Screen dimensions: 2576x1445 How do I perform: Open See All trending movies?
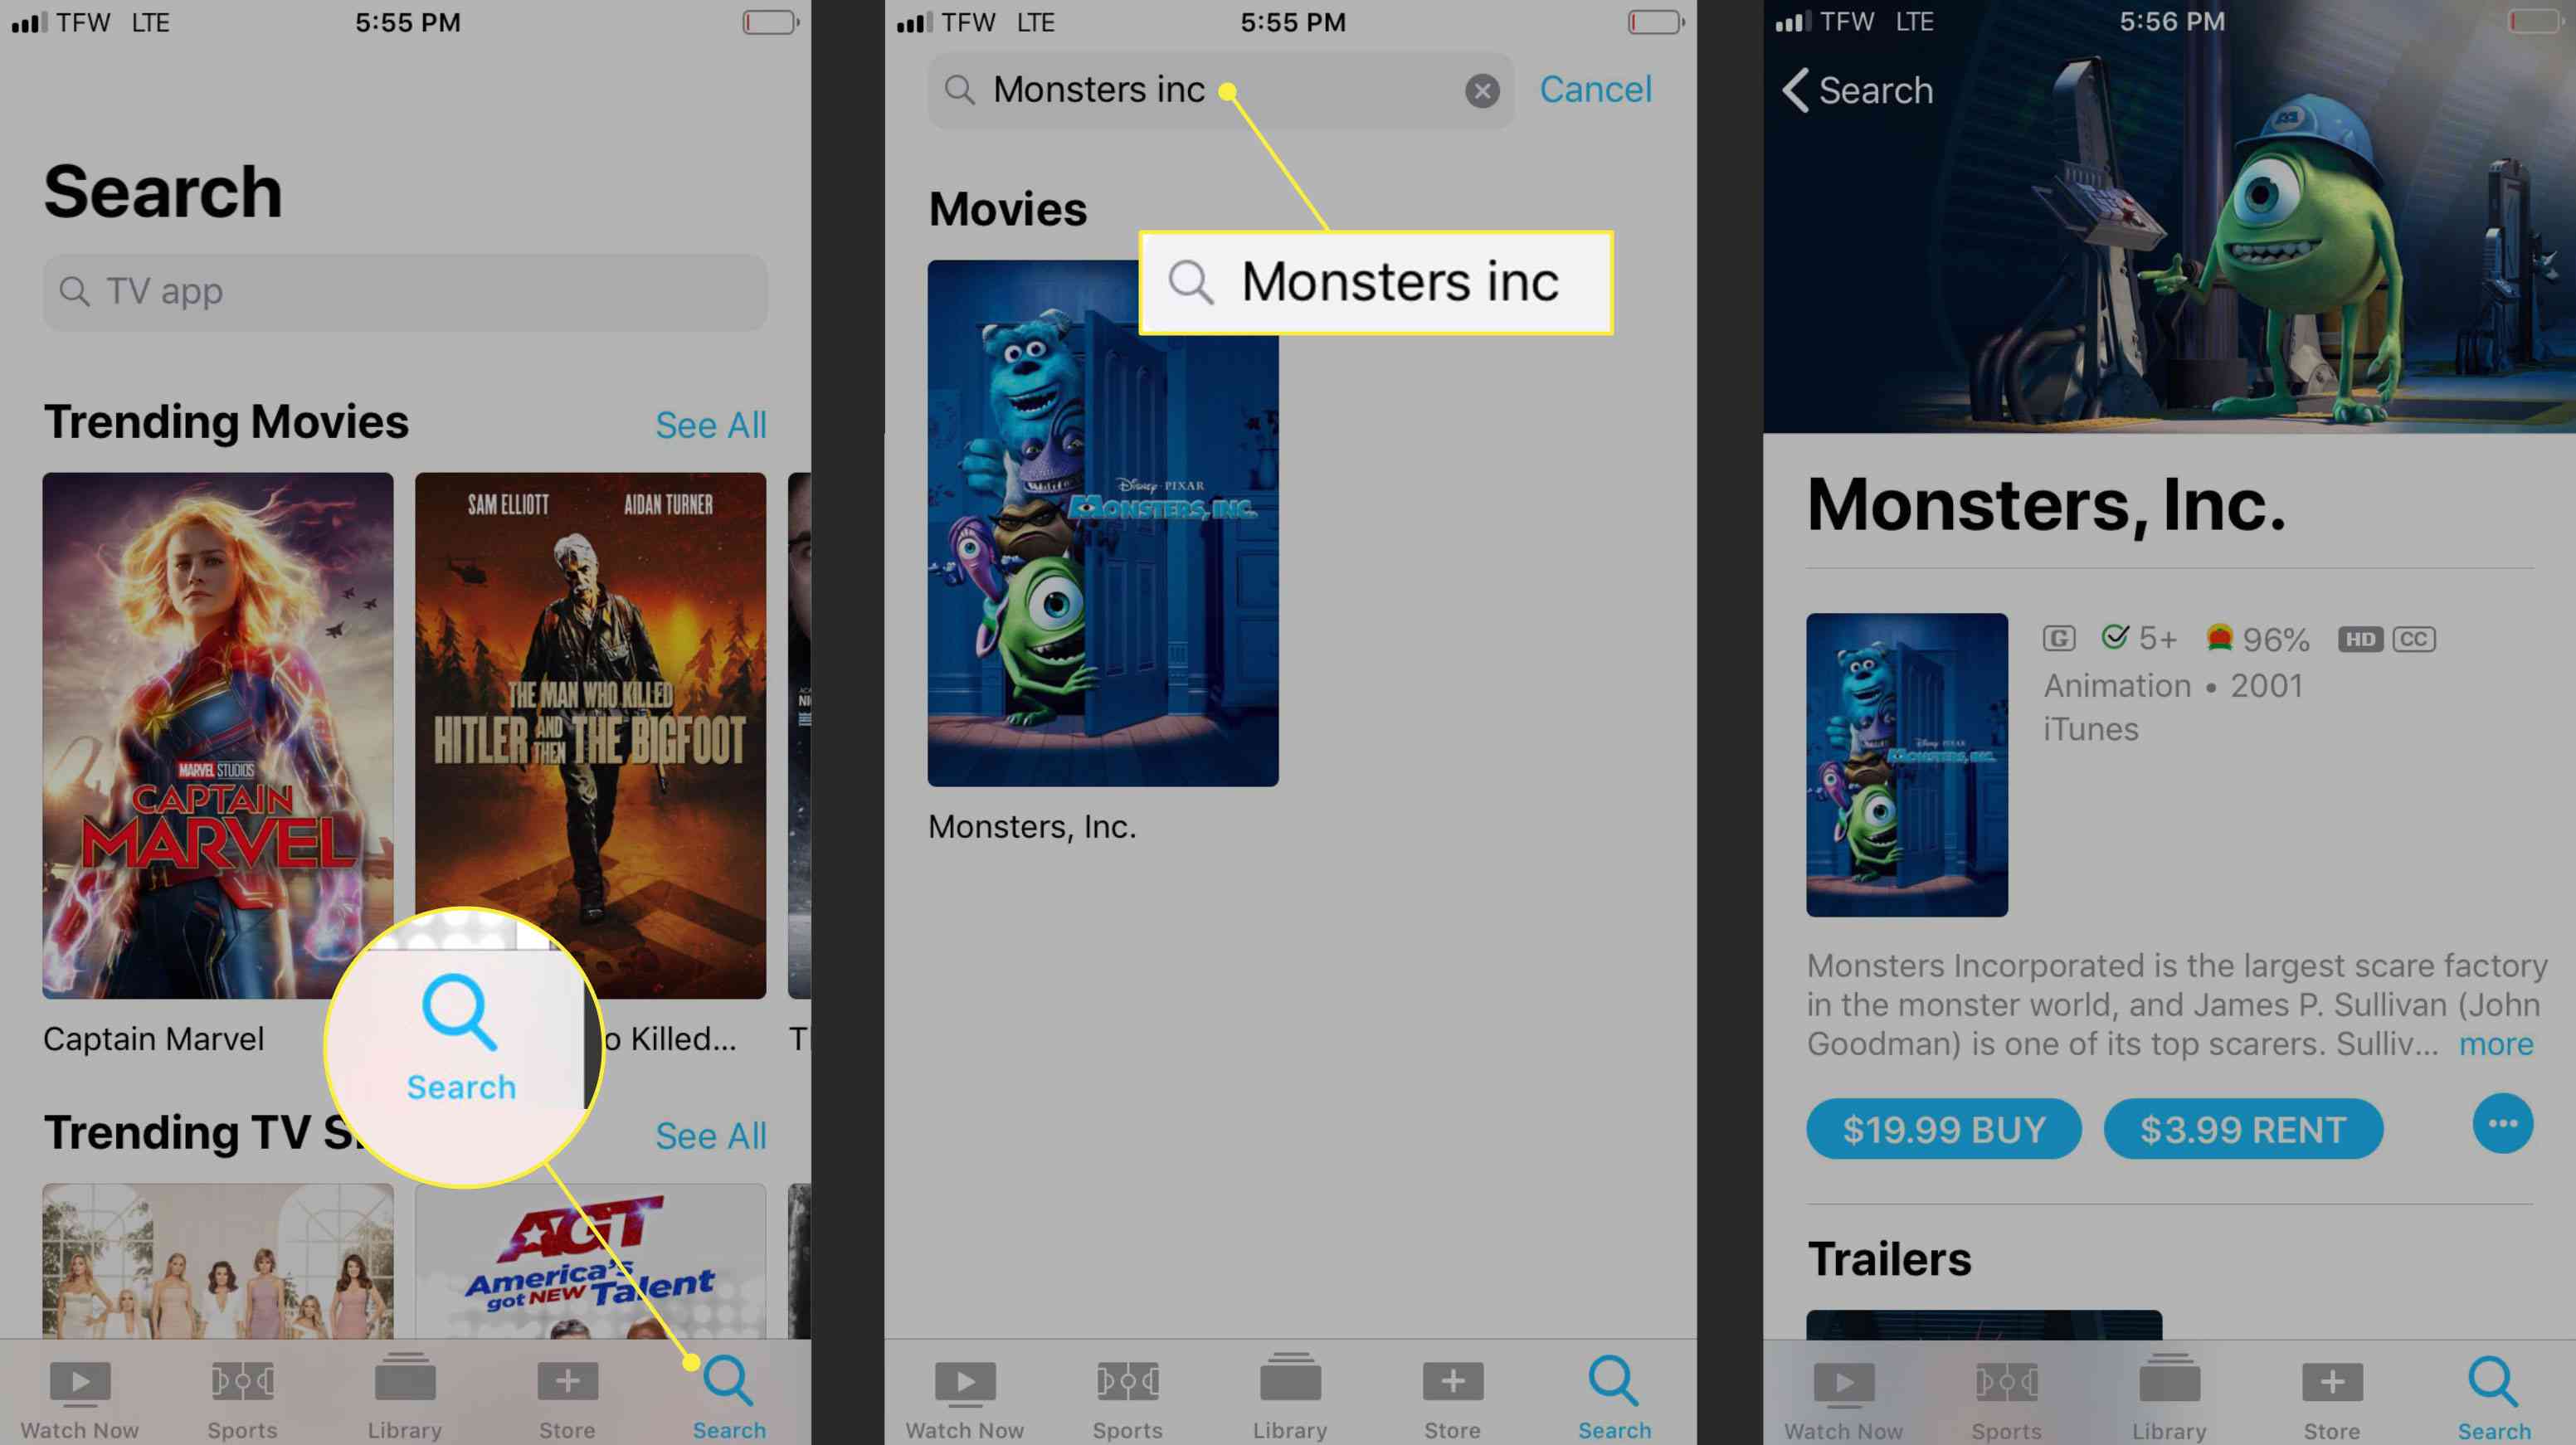click(709, 425)
